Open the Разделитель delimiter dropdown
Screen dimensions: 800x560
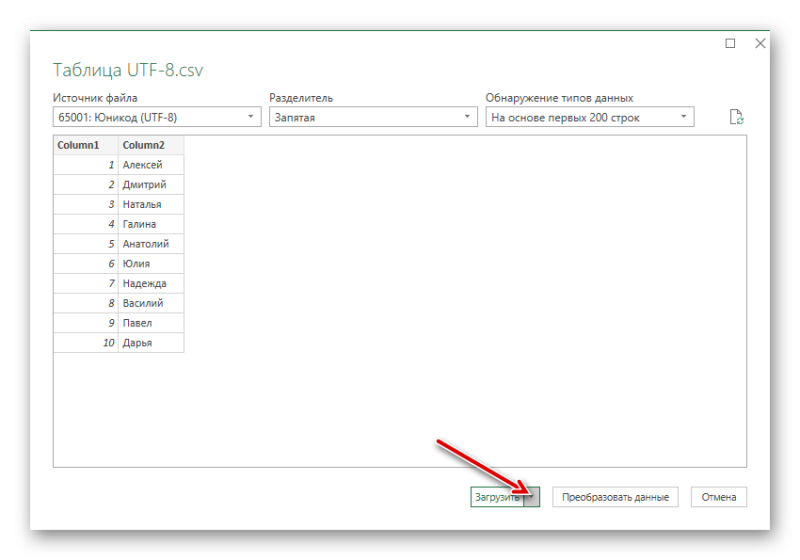(x=373, y=117)
